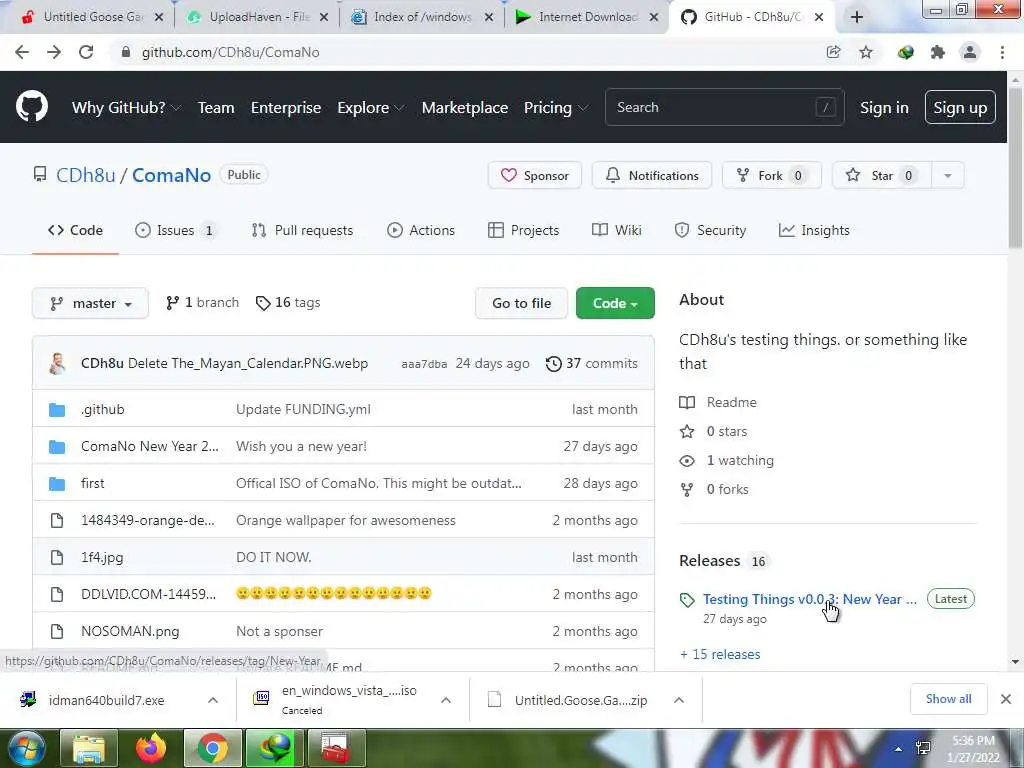
Task: Go back with browser back arrow
Action: coord(22,52)
